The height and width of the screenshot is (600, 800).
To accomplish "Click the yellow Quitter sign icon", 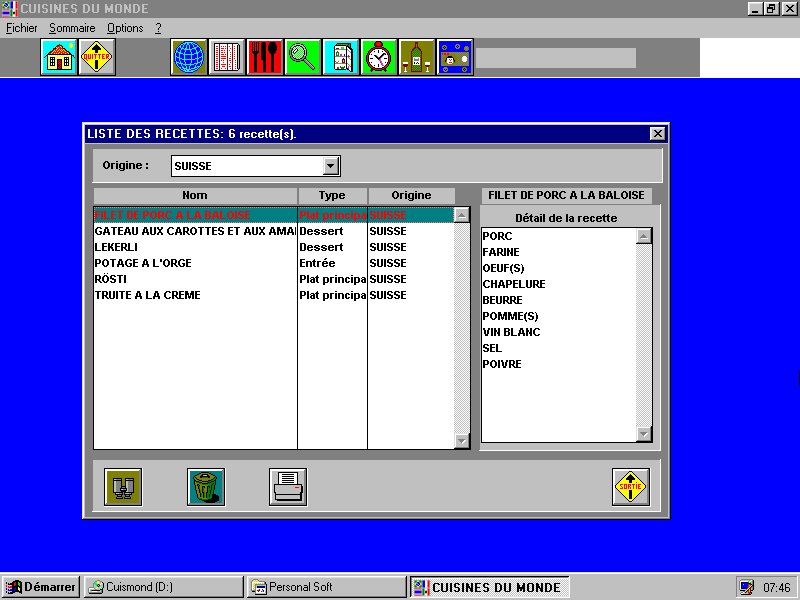I will [x=97, y=58].
